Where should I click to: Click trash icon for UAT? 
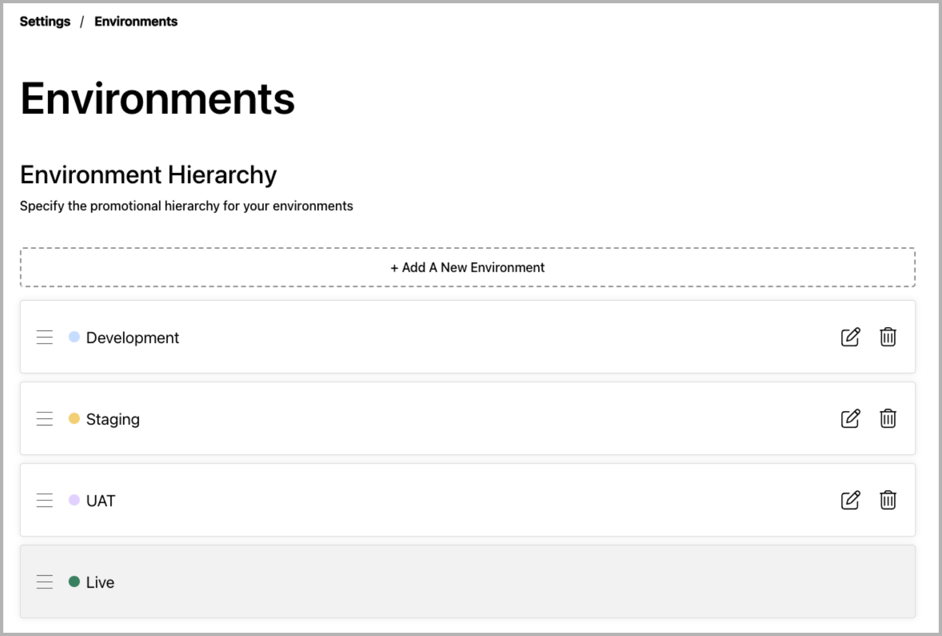888,500
